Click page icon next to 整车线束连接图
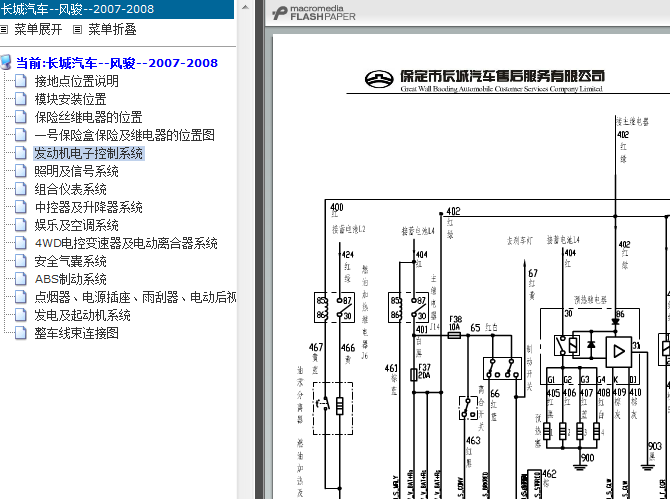The height and width of the screenshot is (499, 670). click(x=21, y=332)
